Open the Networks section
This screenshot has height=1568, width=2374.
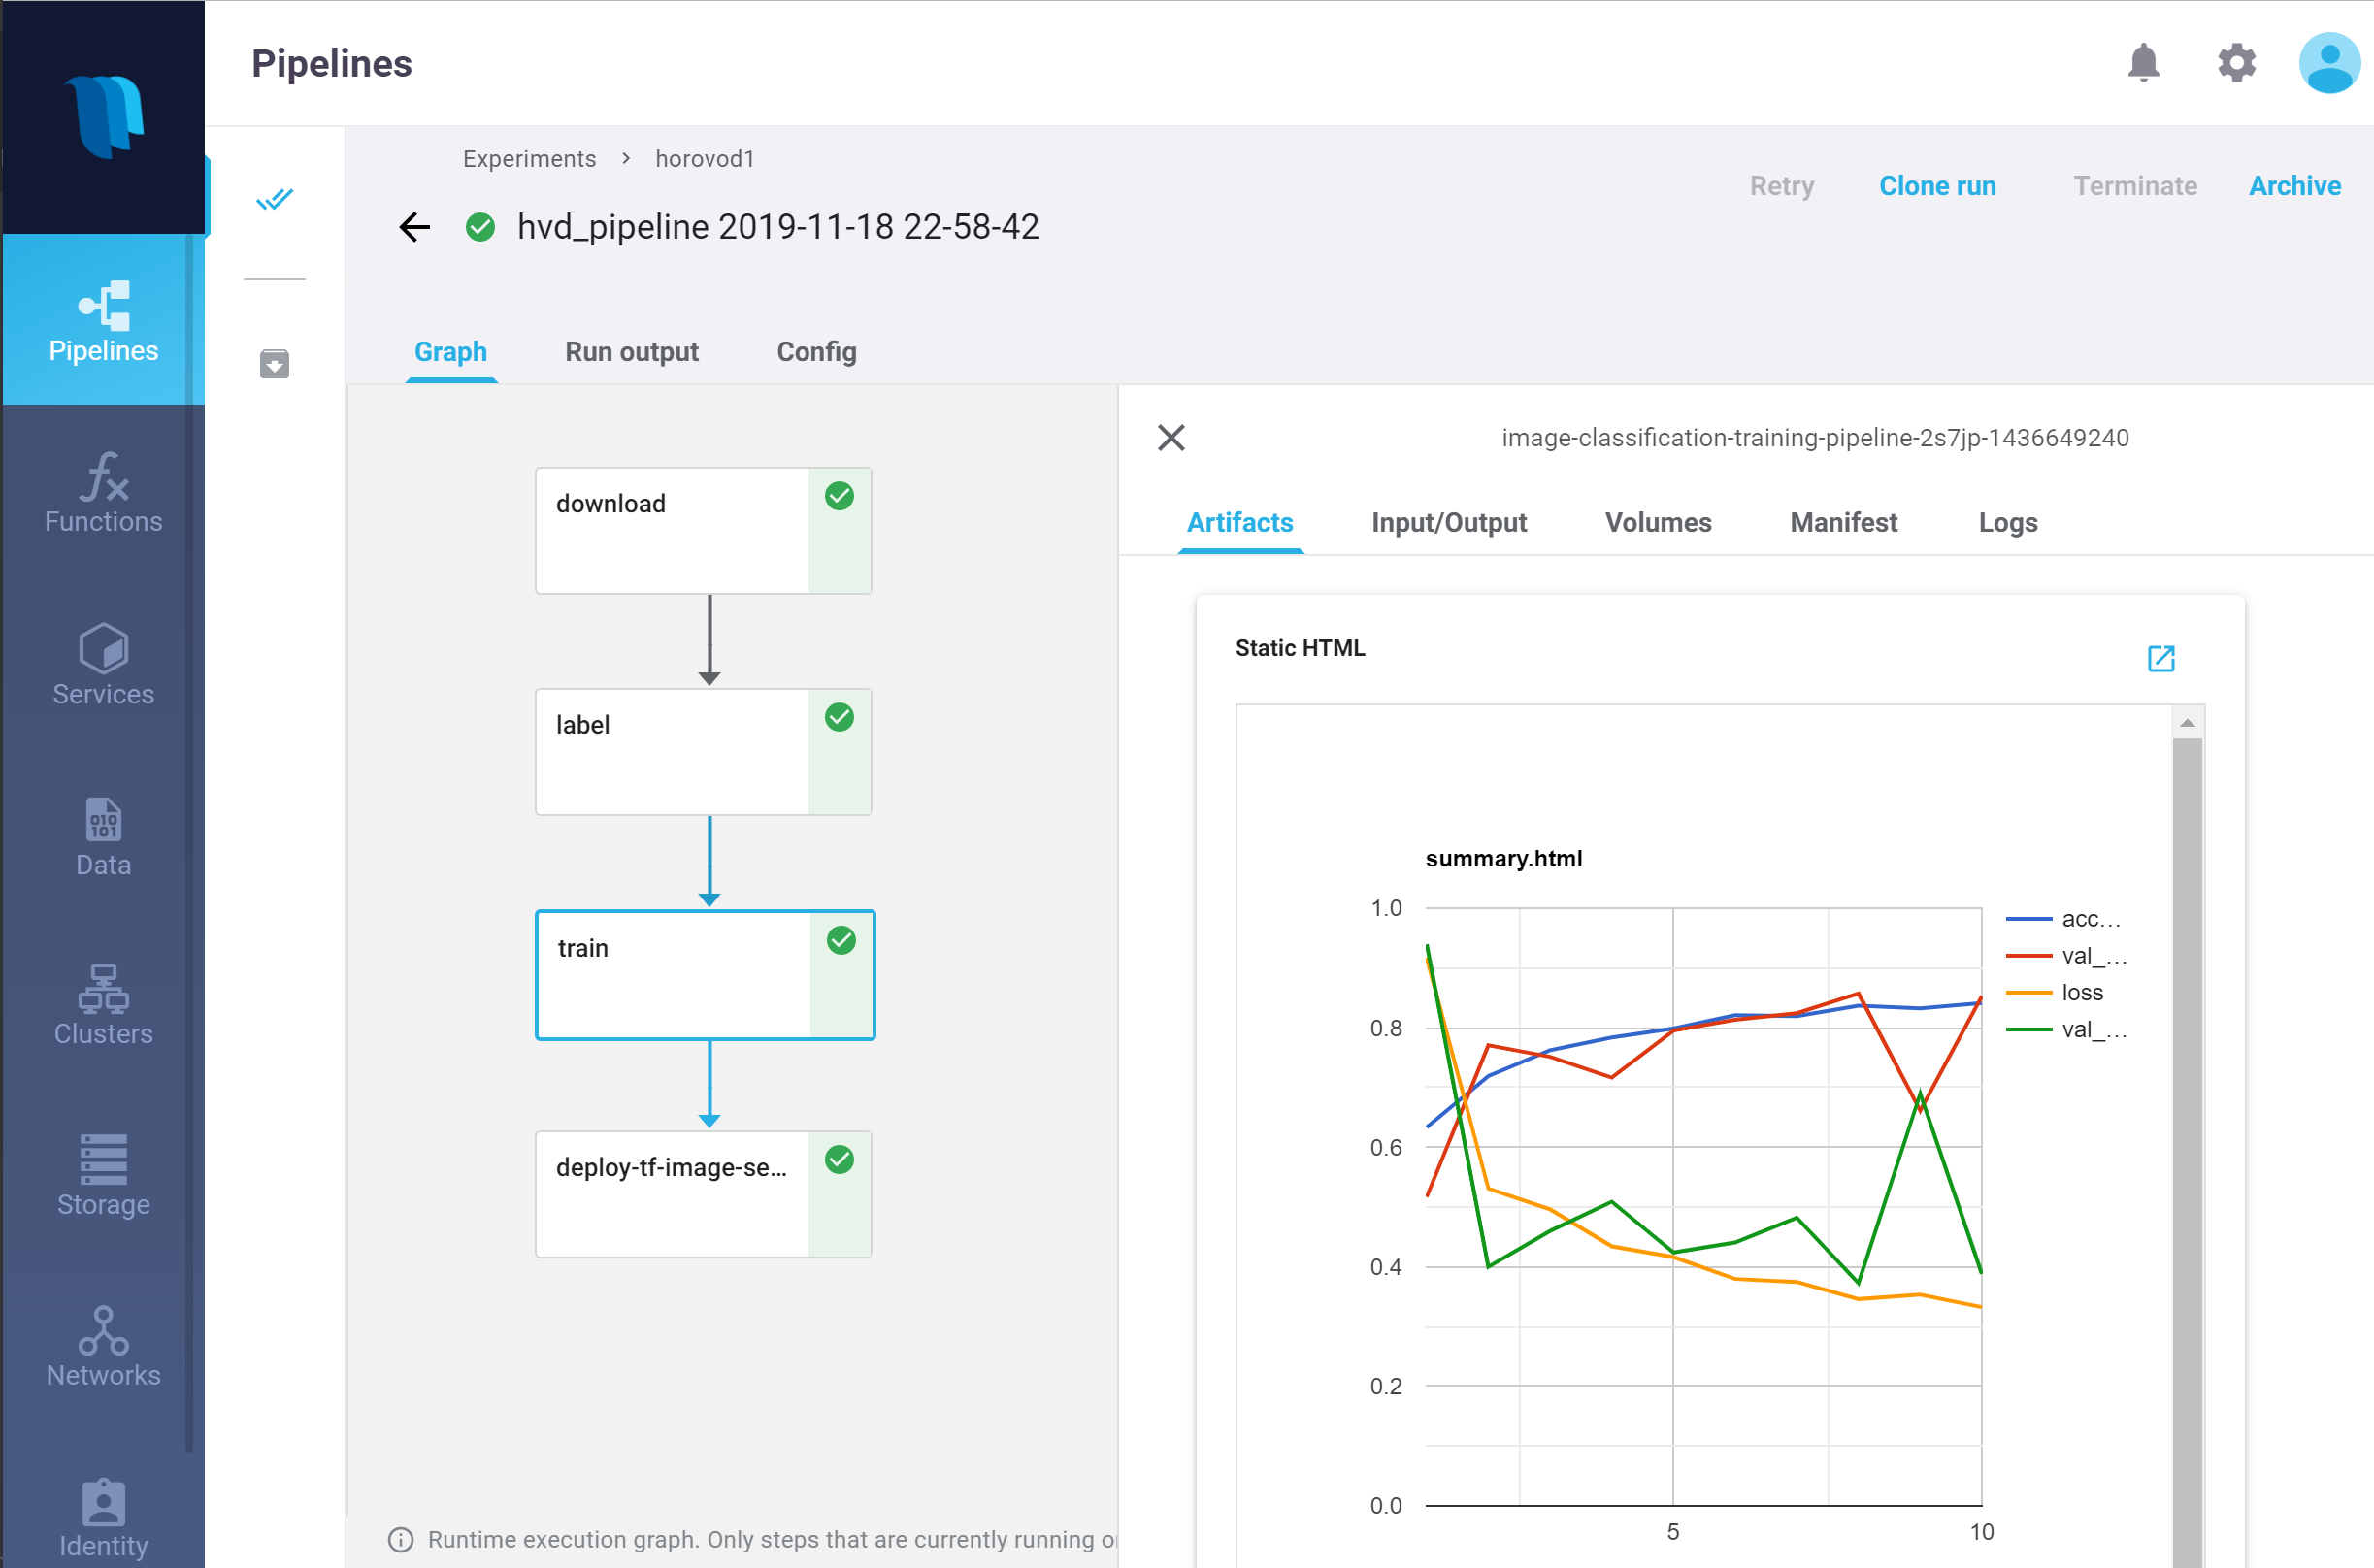(103, 1346)
